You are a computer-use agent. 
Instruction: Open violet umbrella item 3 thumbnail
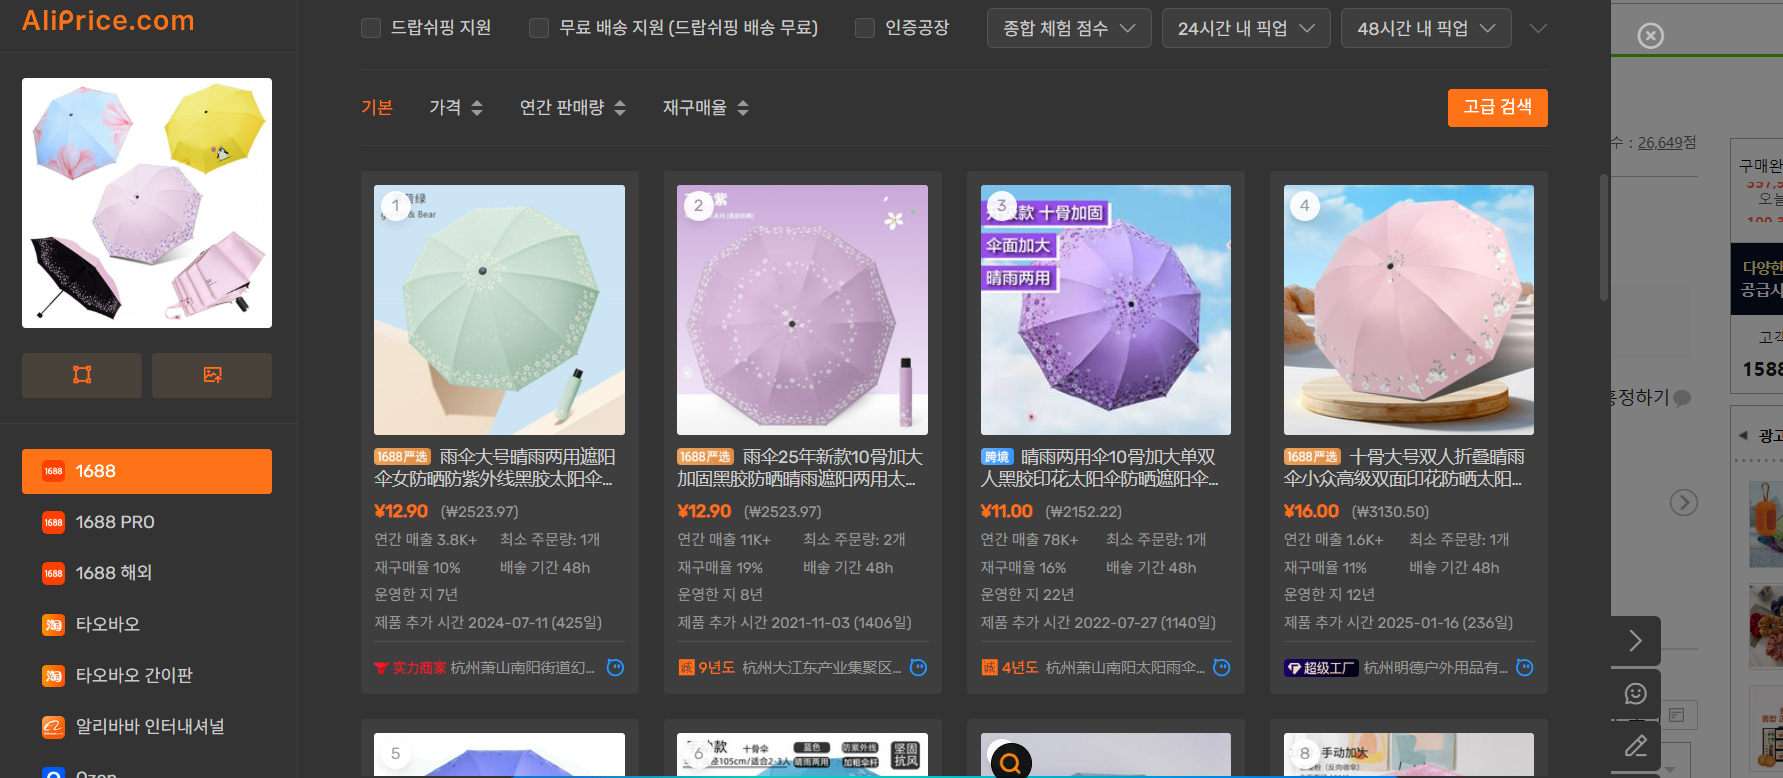pyautogui.click(x=1106, y=310)
